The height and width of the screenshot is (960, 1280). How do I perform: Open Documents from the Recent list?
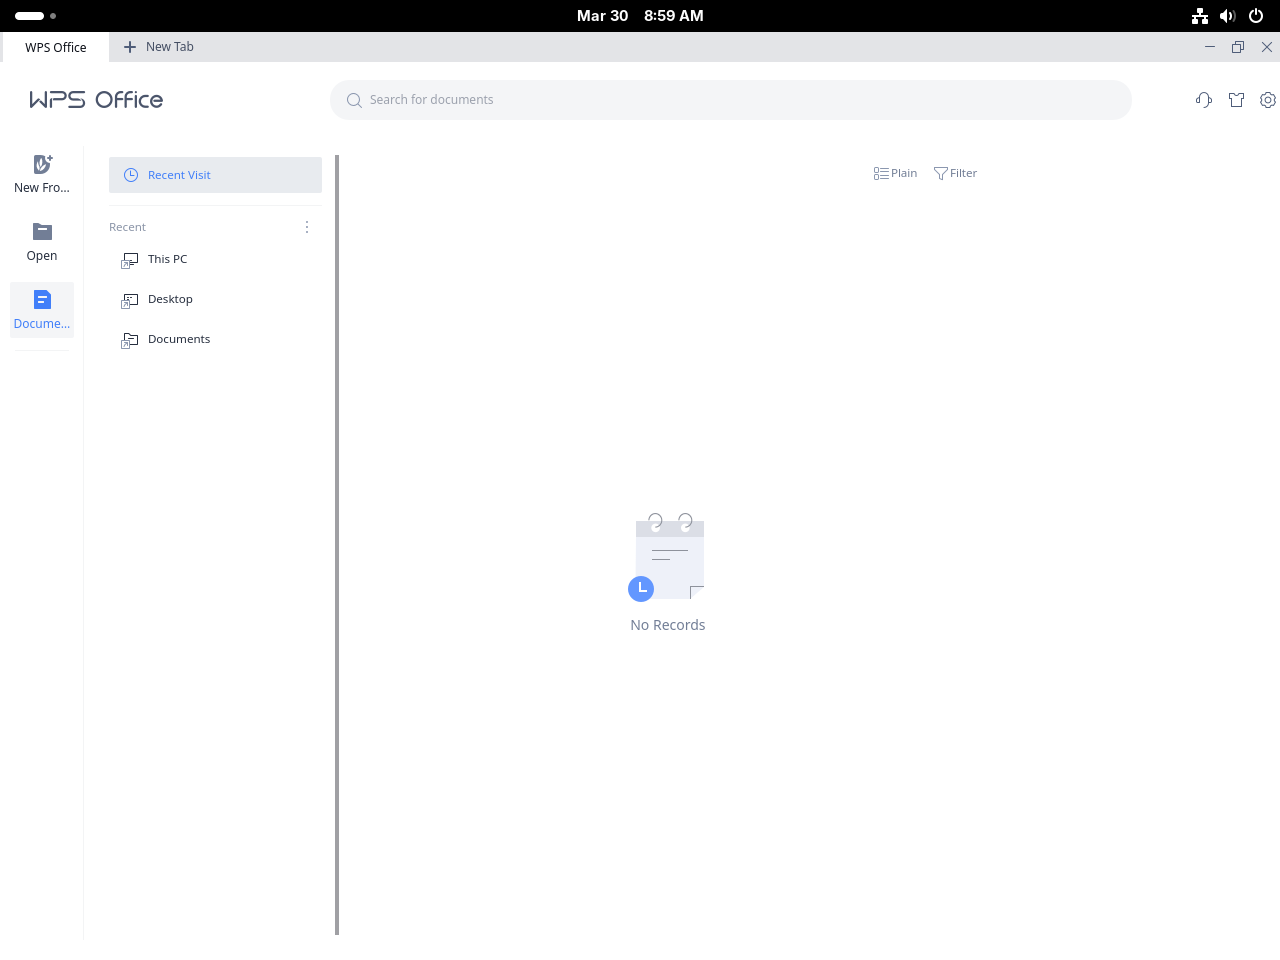click(179, 339)
